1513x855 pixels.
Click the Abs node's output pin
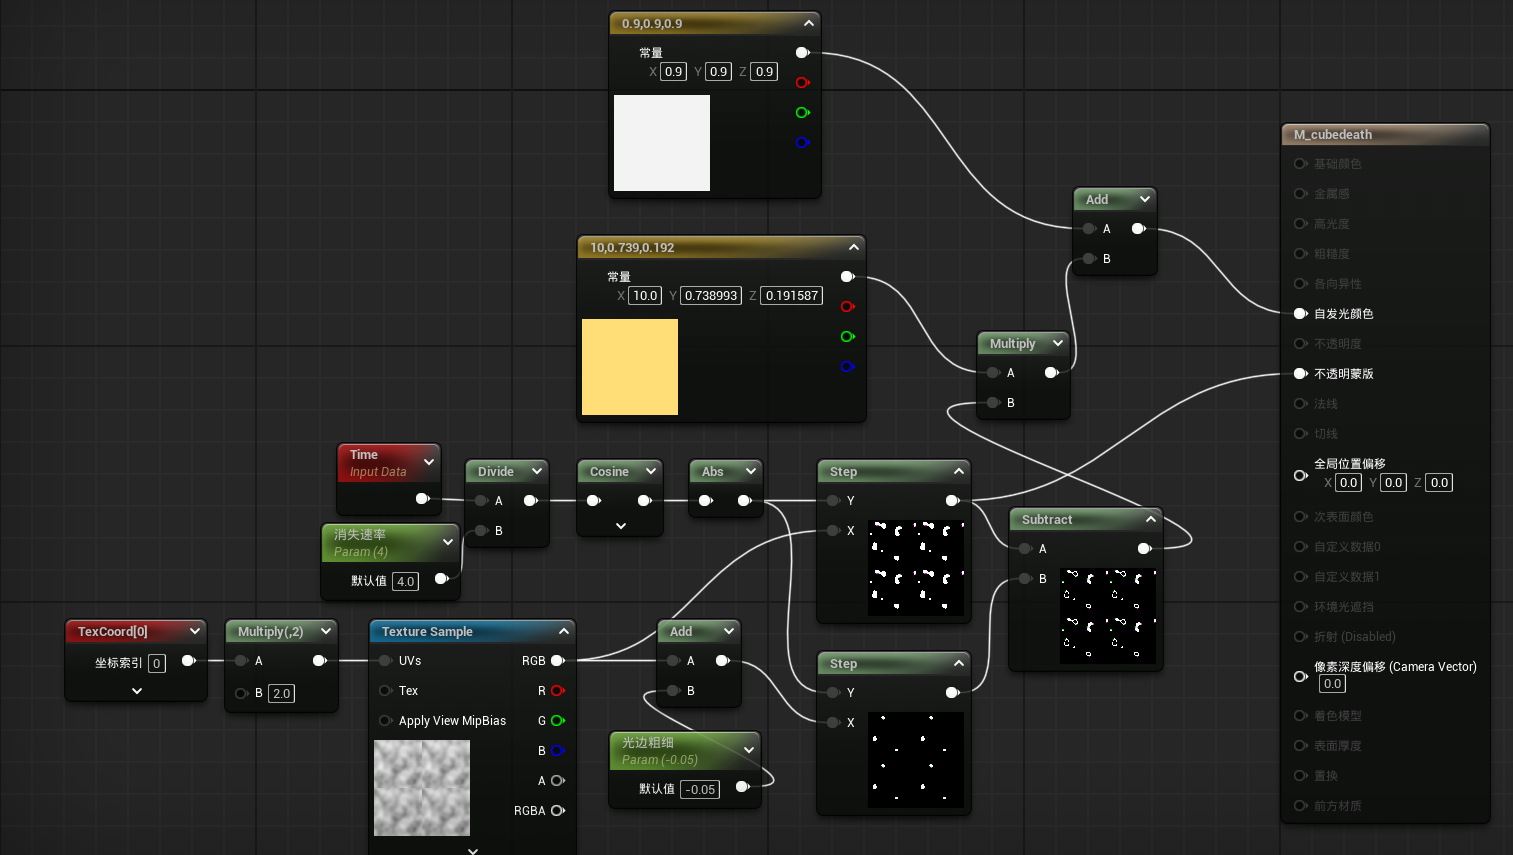coord(744,501)
